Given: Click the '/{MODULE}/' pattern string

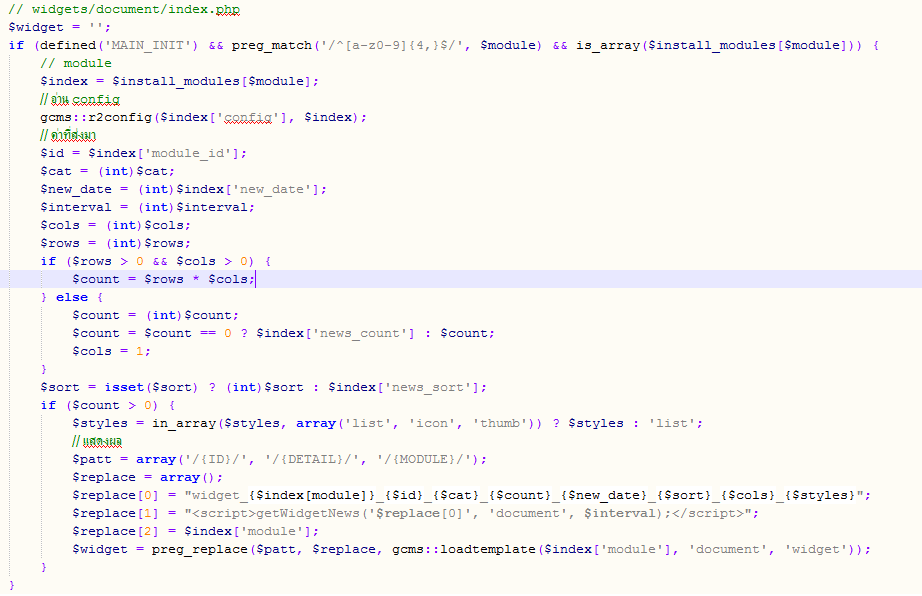Looking at the screenshot, I should coord(422,460).
